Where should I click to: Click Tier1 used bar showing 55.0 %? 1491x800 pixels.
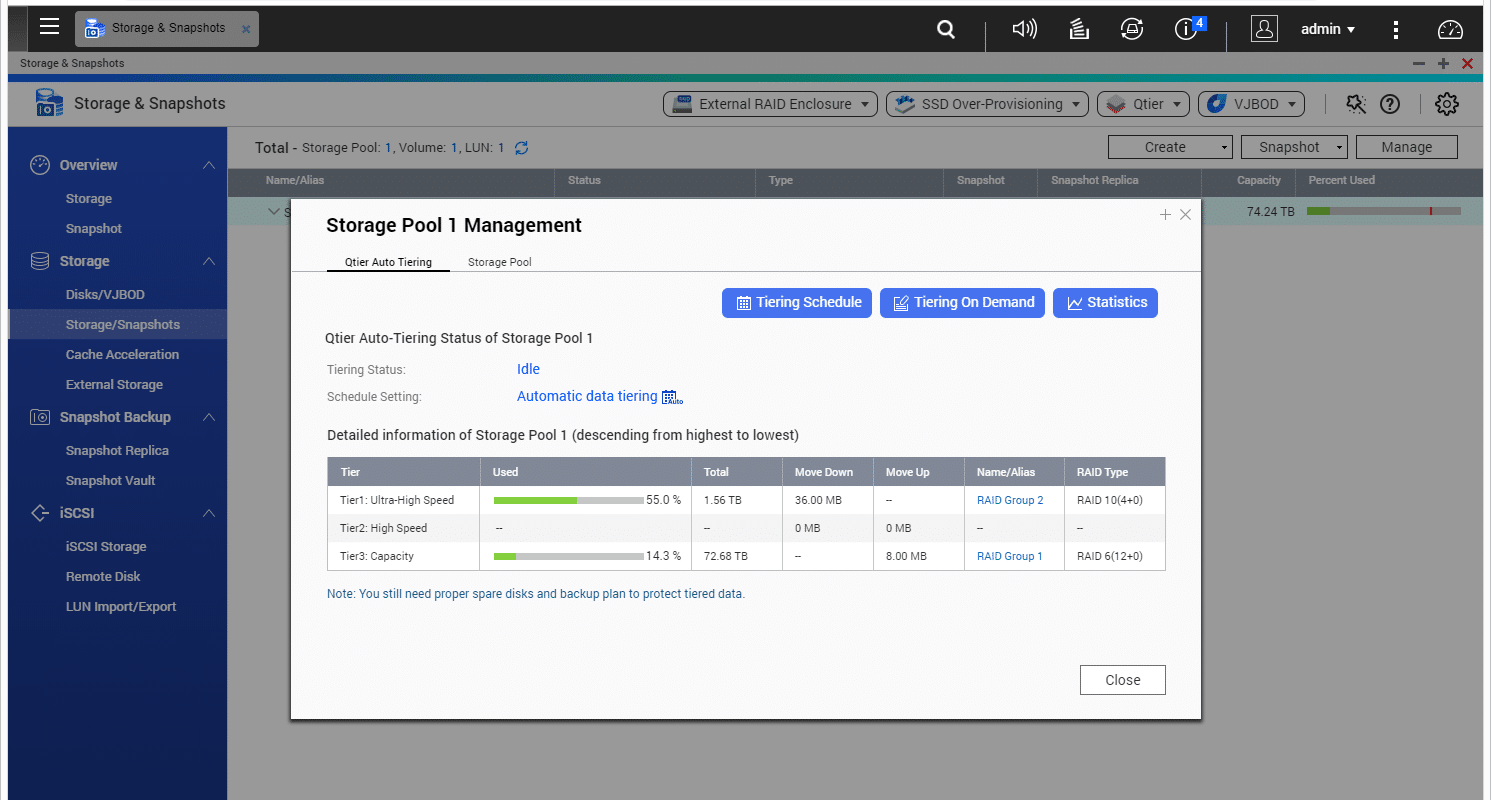[569, 500]
